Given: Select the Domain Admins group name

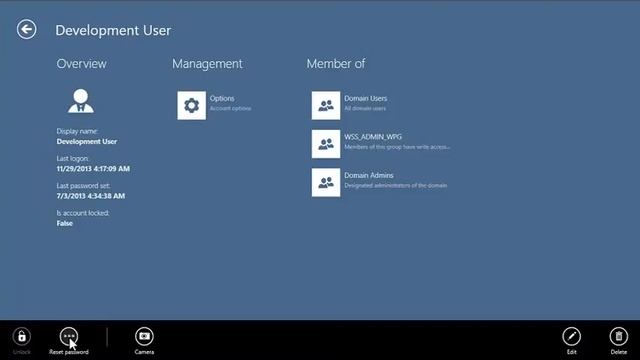Looking at the screenshot, I should [x=369, y=175].
